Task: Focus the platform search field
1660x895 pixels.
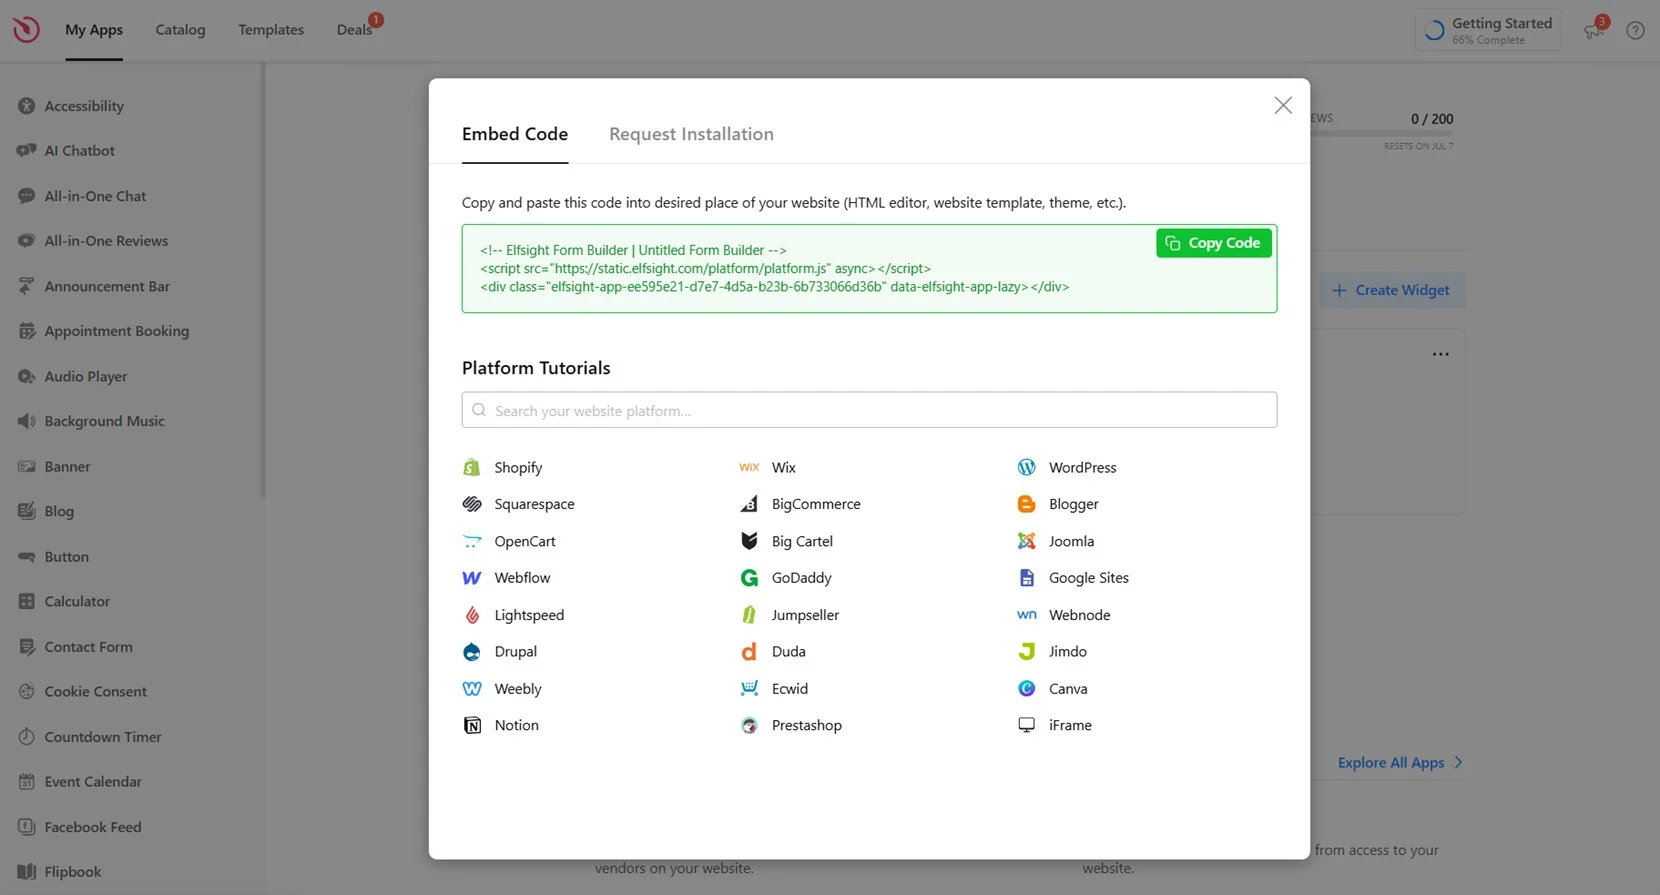Action: [869, 410]
